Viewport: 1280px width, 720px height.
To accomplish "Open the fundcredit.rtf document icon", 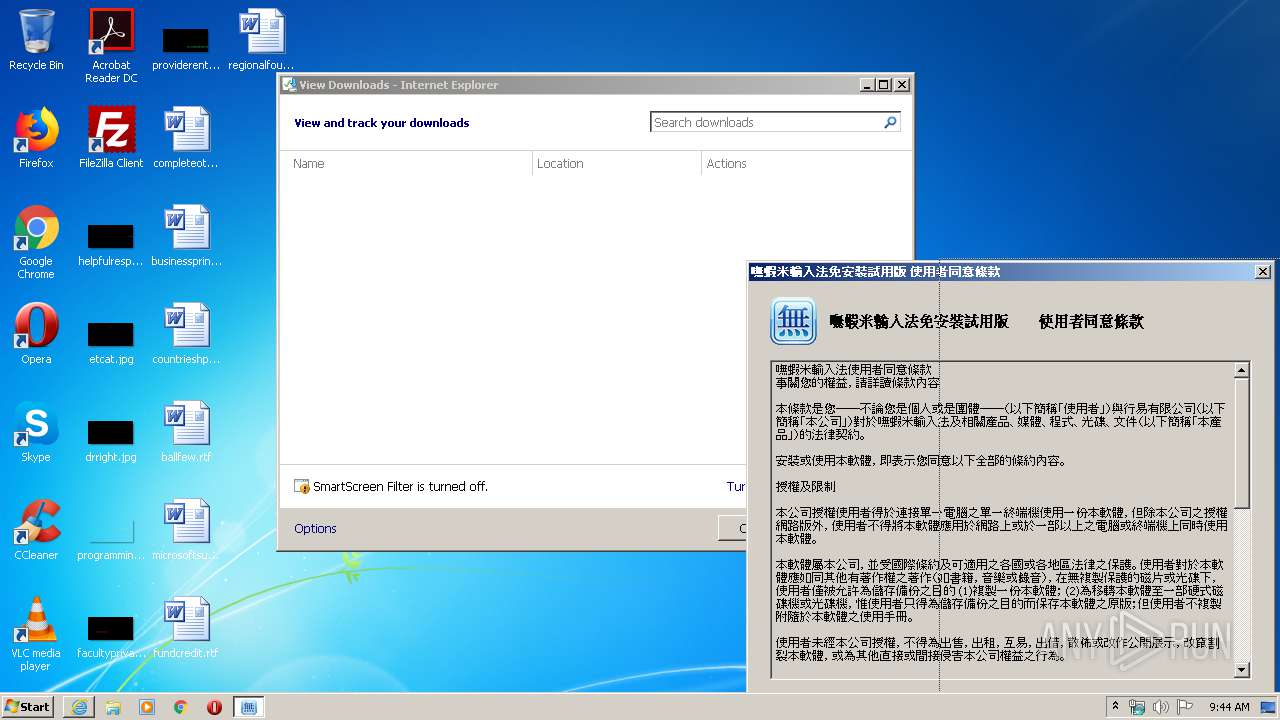I will tap(186, 628).
